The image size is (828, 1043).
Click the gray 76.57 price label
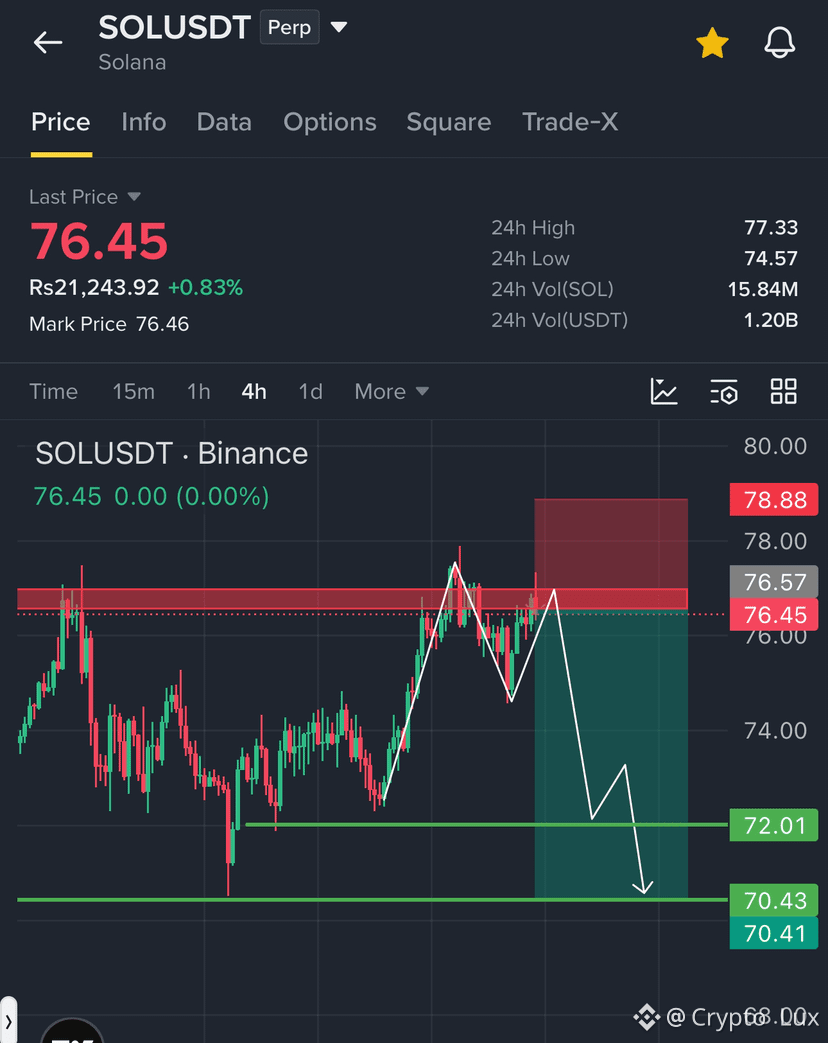[774, 582]
